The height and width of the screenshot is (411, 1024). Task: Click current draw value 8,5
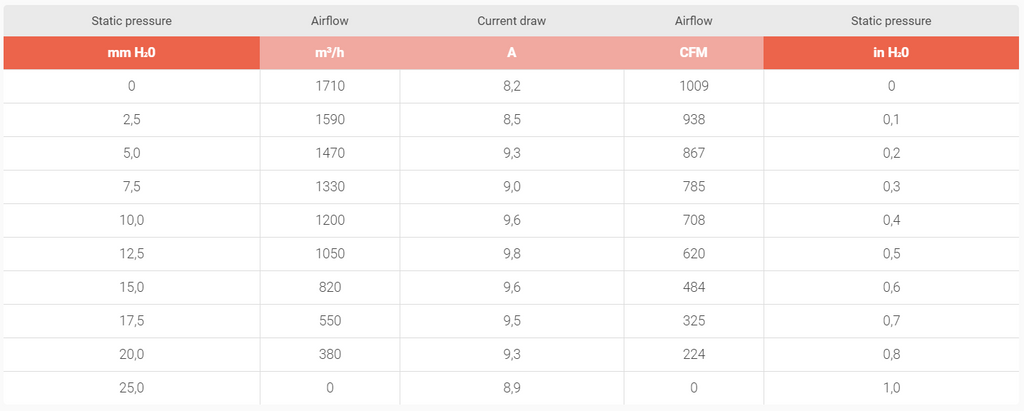coord(511,120)
